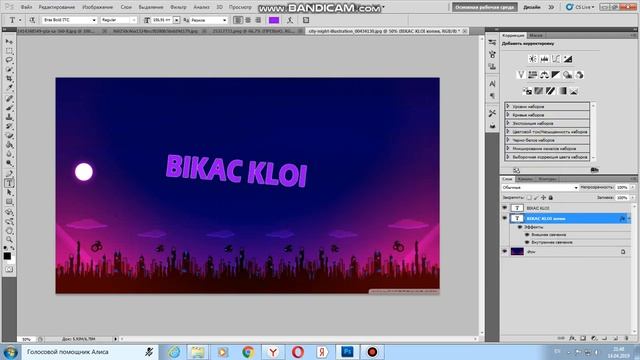Toggle visibility of Эффекты group
640x360 pixels.
click(x=520, y=227)
